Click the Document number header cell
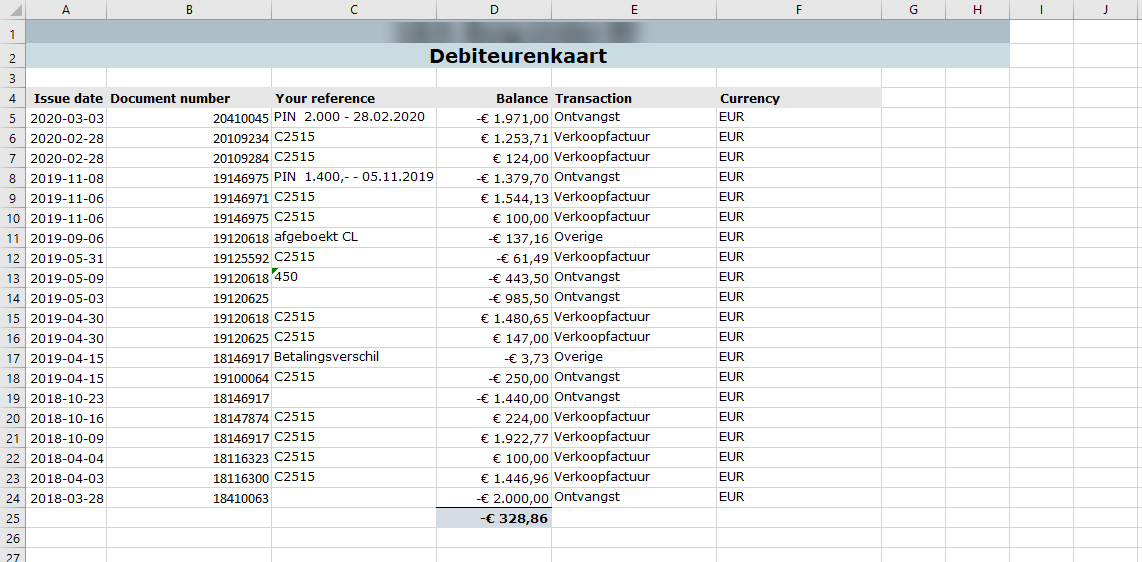 click(x=189, y=98)
